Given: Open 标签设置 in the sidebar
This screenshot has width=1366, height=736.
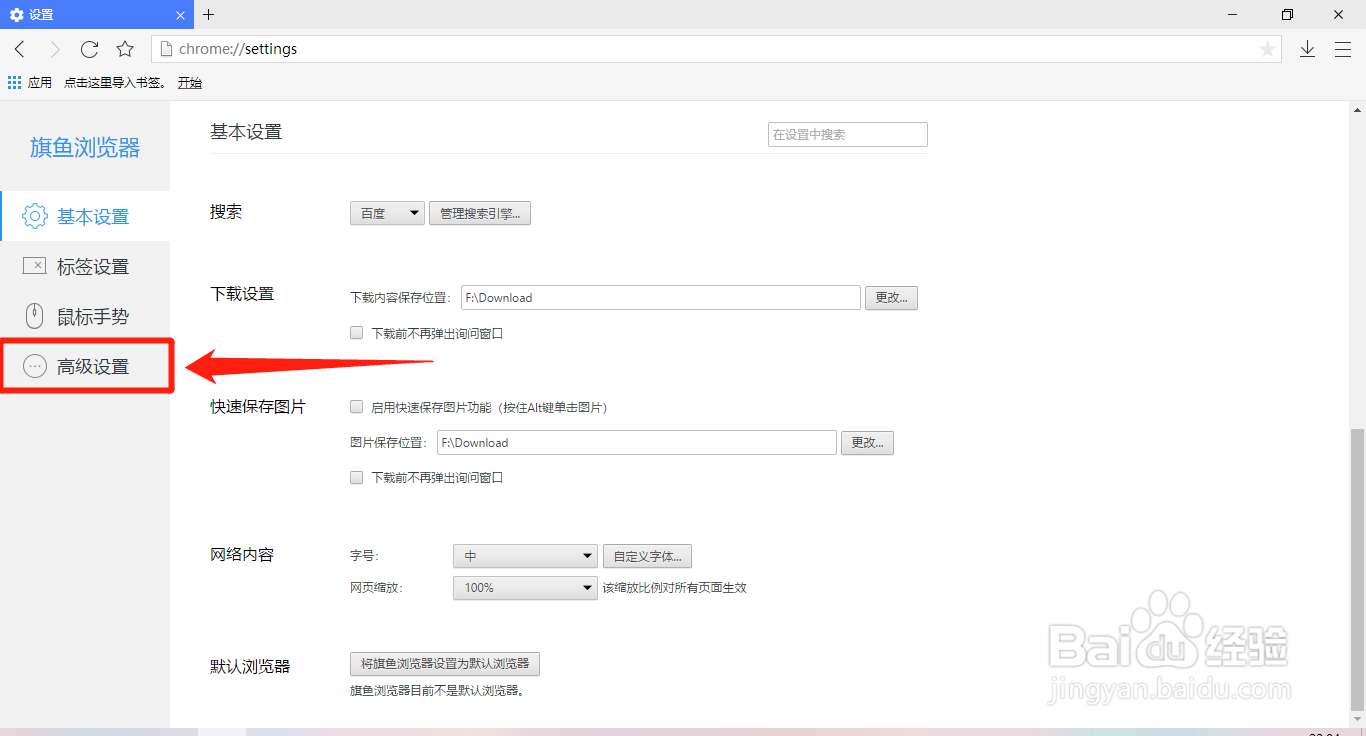Looking at the screenshot, I should [x=86, y=266].
